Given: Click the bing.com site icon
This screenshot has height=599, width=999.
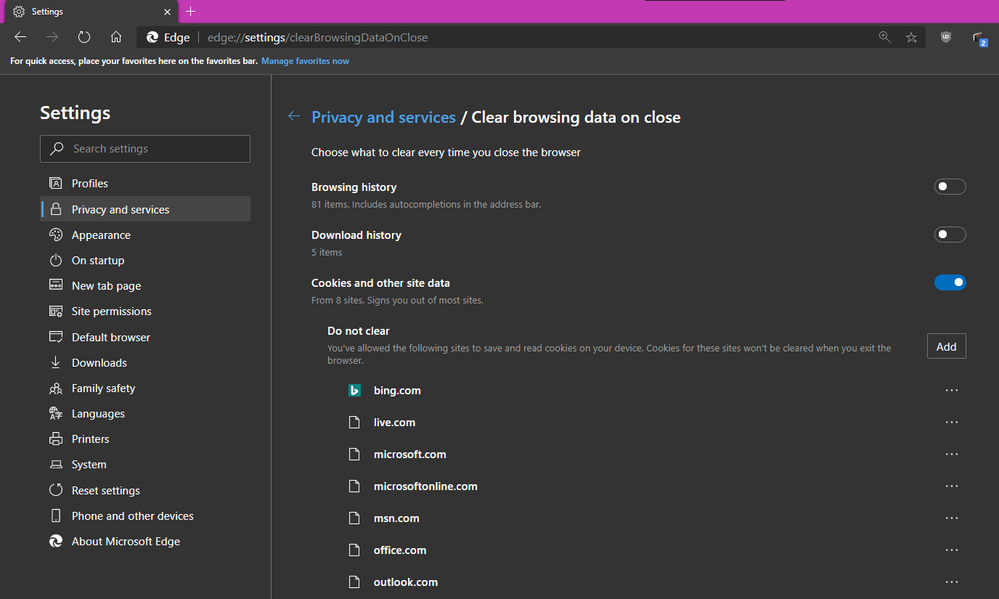Looking at the screenshot, I should point(355,390).
